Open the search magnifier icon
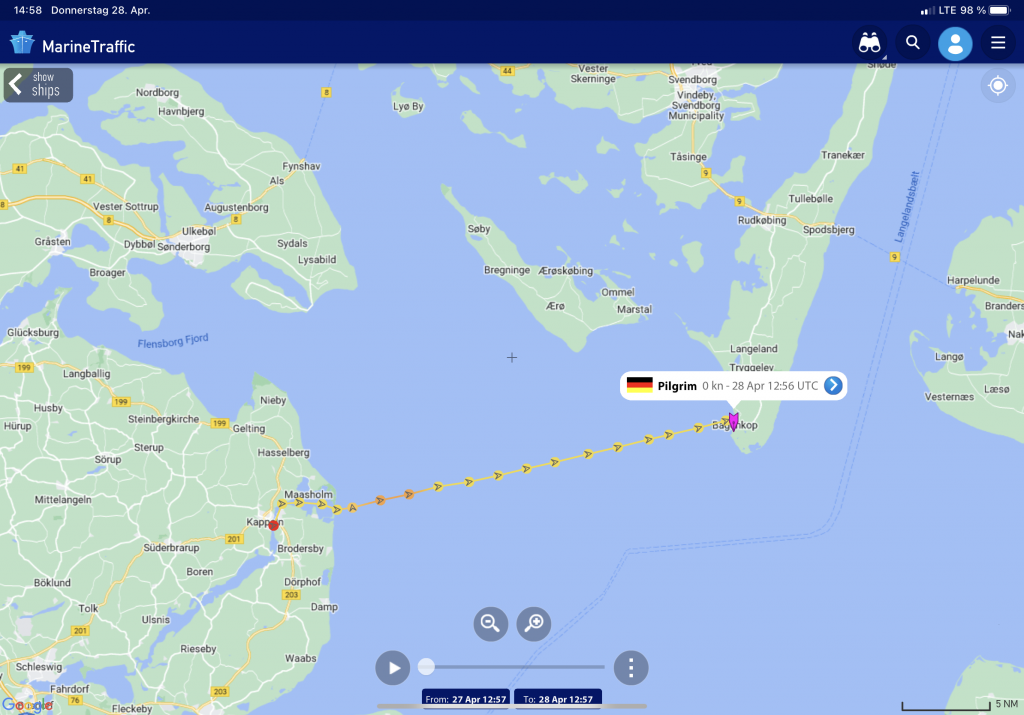Screen dimensions: 1024x715 pos(912,43)
